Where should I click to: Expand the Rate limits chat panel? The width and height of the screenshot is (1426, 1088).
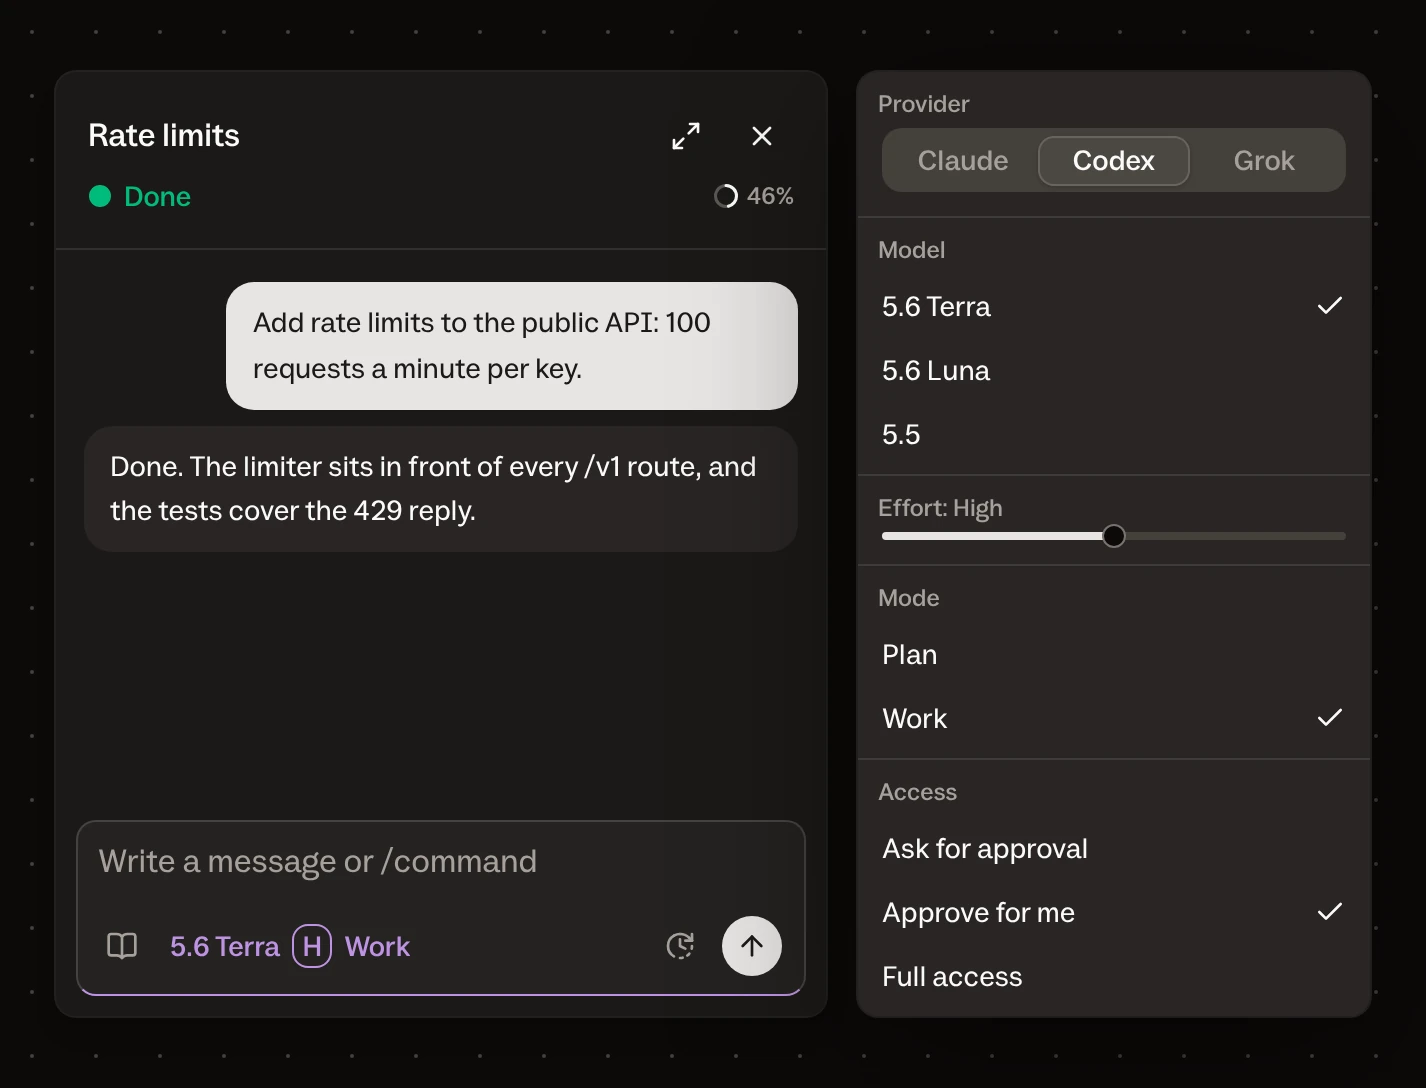click(686, 136)
